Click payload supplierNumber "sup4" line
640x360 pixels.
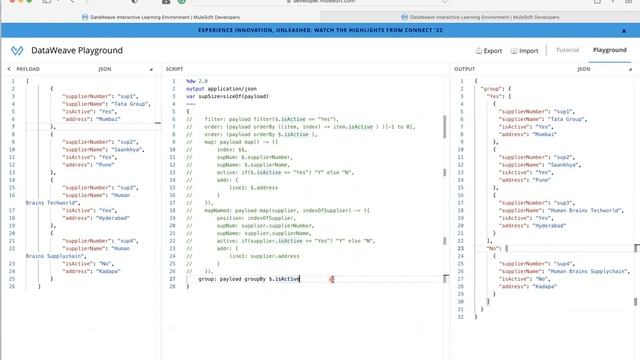click(100, 241)
